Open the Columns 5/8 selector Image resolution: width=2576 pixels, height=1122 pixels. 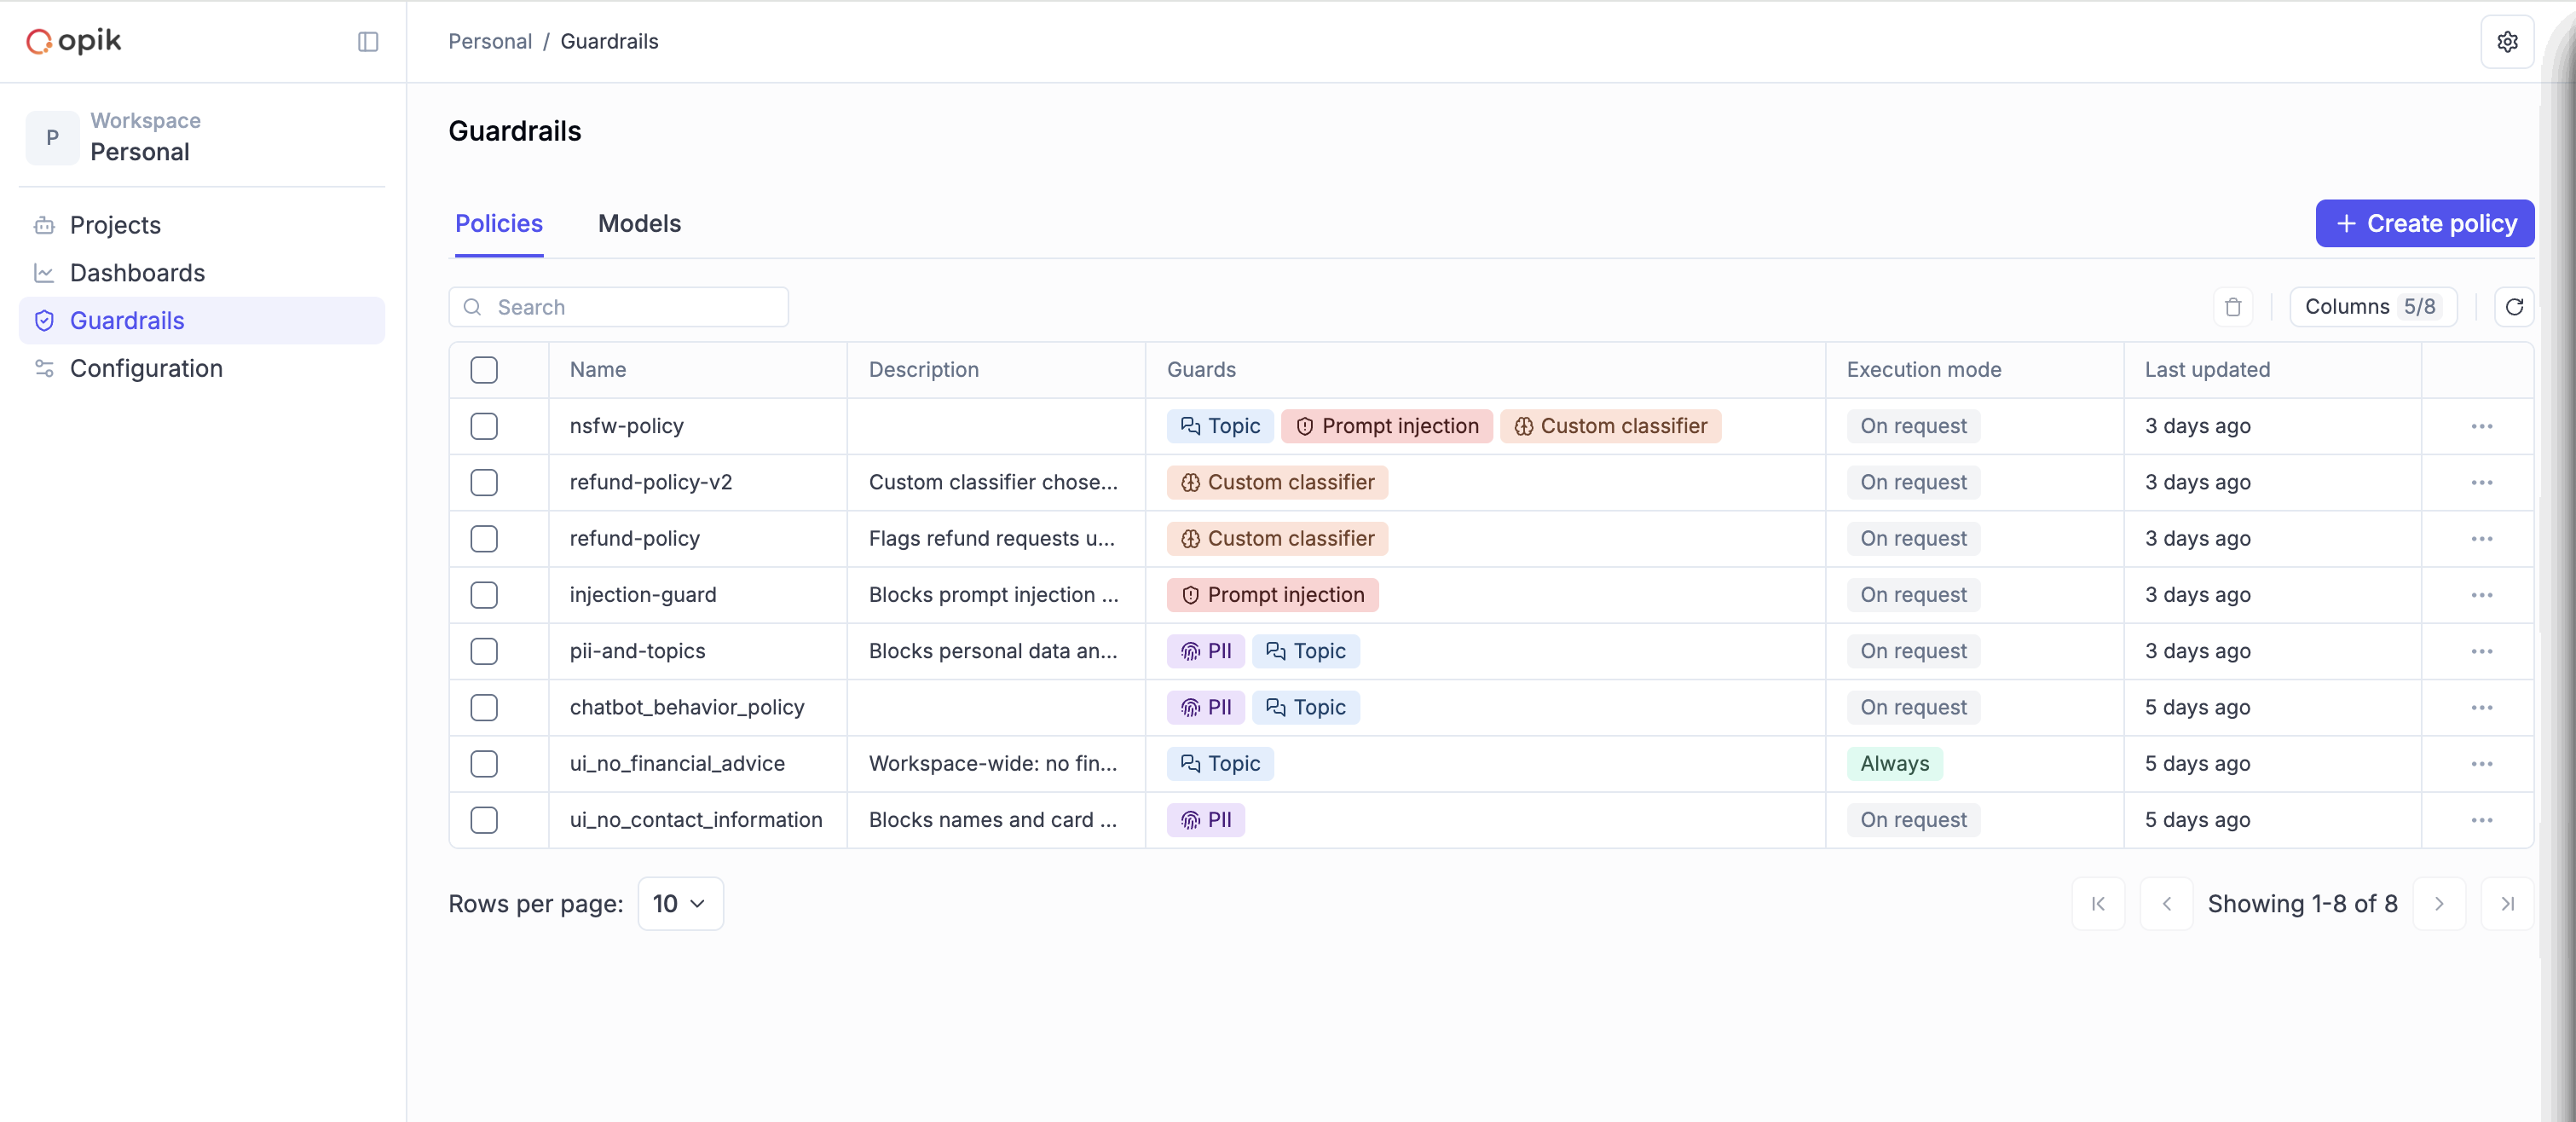click(x=2372, y=307)
